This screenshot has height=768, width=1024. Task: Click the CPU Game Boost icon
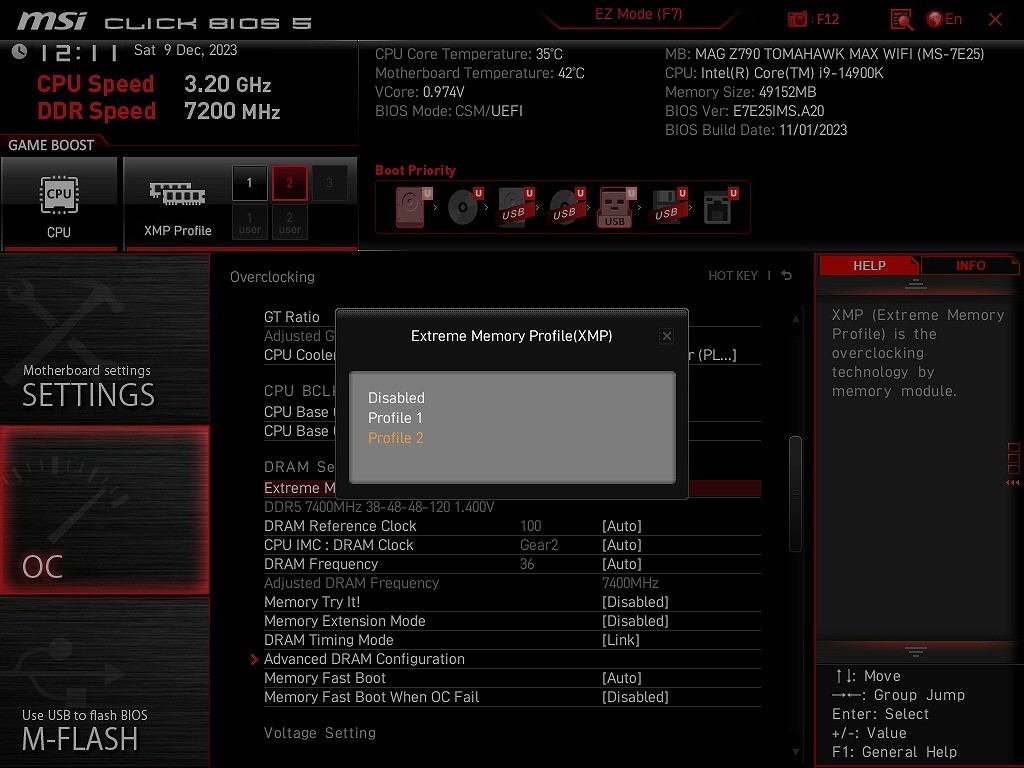point(59,203)
